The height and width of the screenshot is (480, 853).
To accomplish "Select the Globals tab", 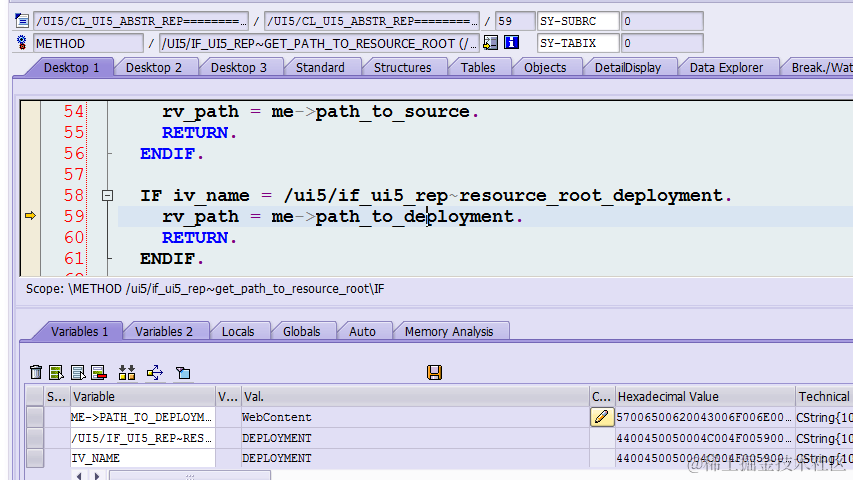I will point(301,331).
